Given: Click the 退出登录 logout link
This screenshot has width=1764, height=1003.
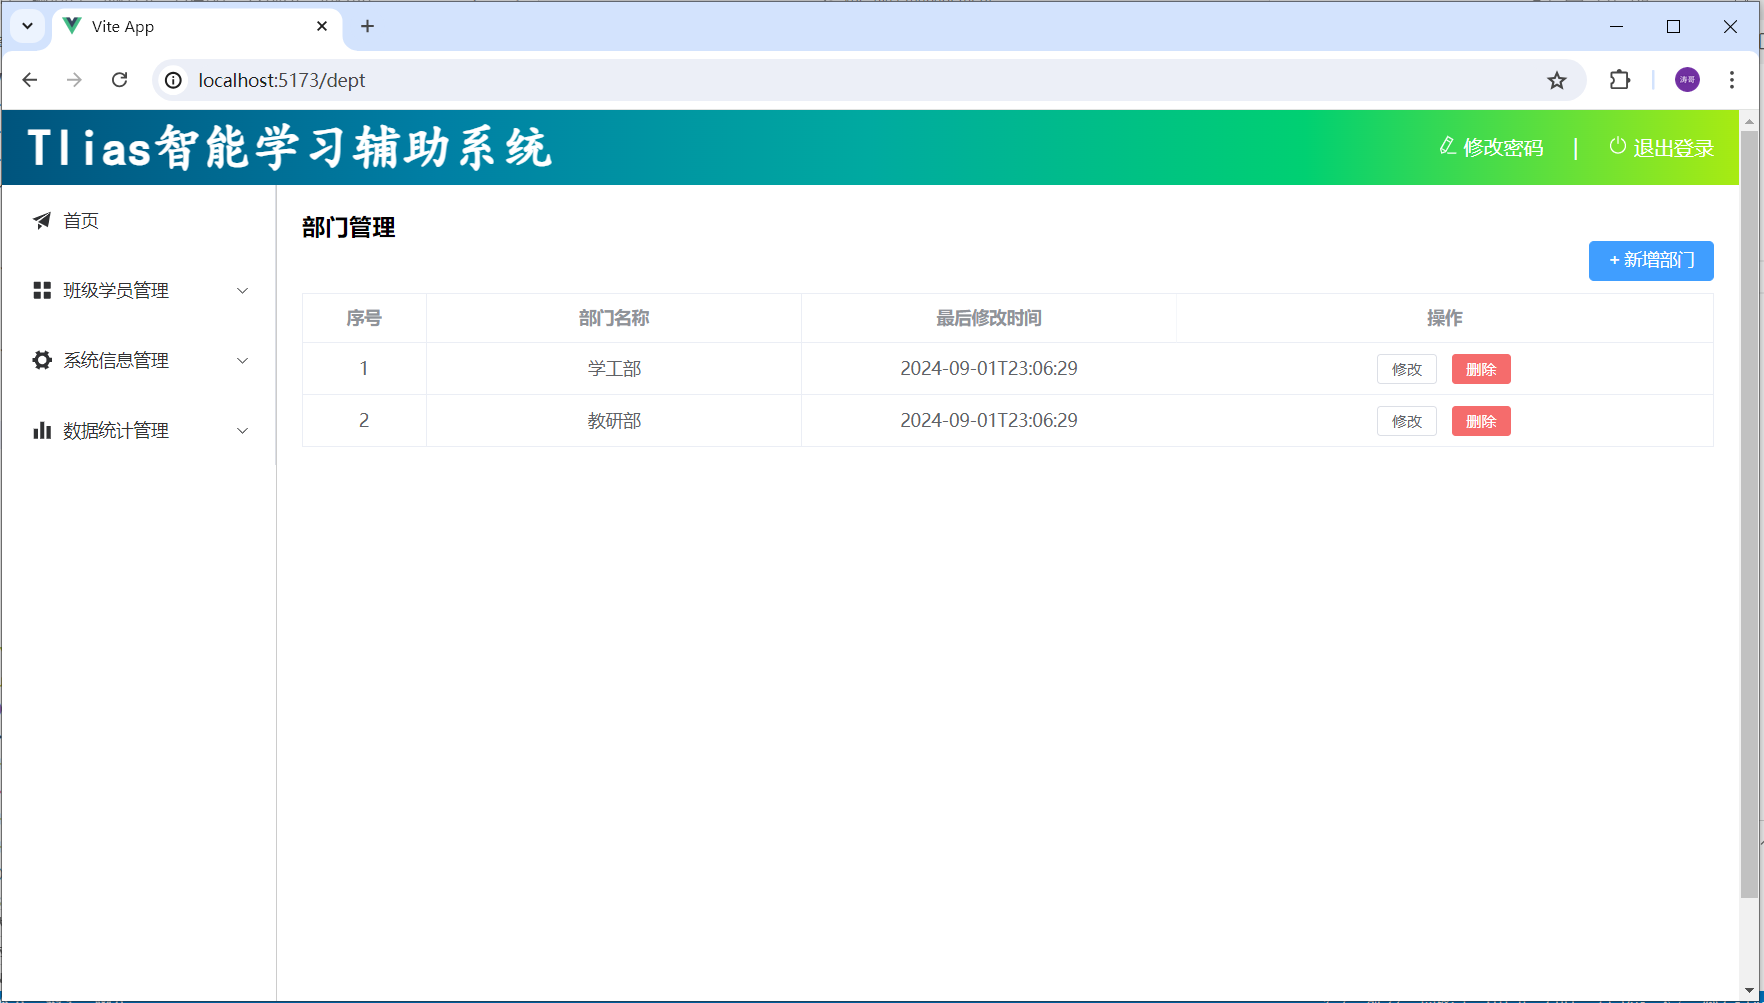Looking at the screenshot, I should point(1662,148).
